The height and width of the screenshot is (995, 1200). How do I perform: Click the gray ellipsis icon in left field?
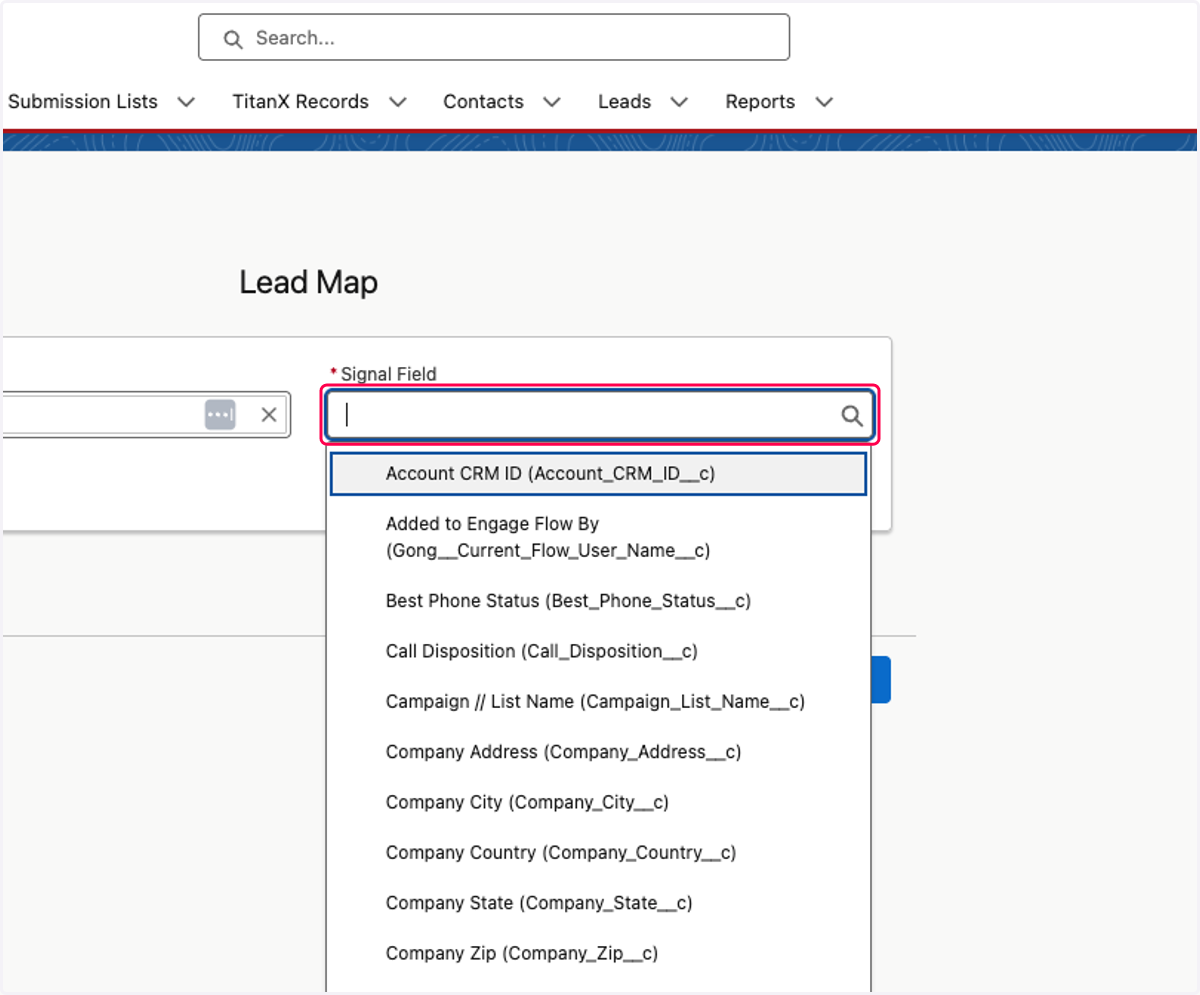(220, 415)
